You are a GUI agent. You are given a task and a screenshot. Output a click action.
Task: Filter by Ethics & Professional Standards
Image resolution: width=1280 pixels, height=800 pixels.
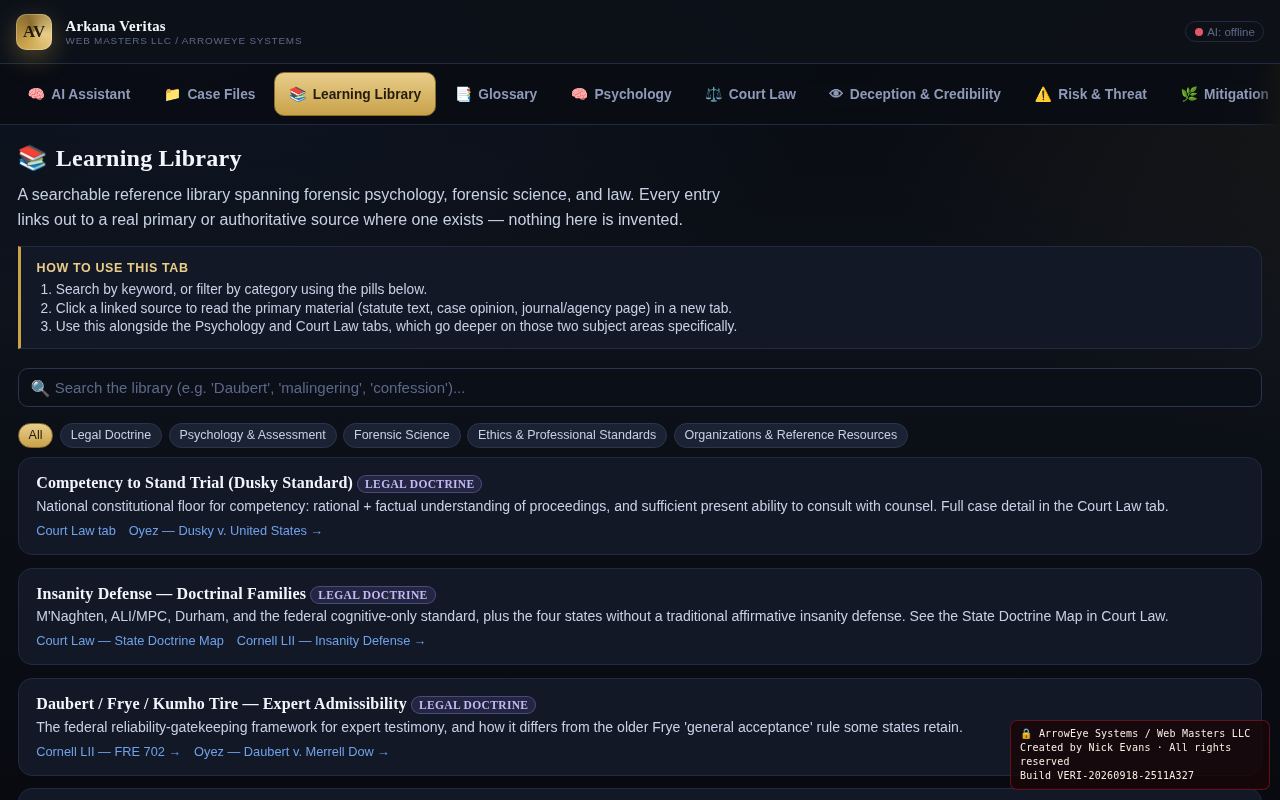click(567, 435)
